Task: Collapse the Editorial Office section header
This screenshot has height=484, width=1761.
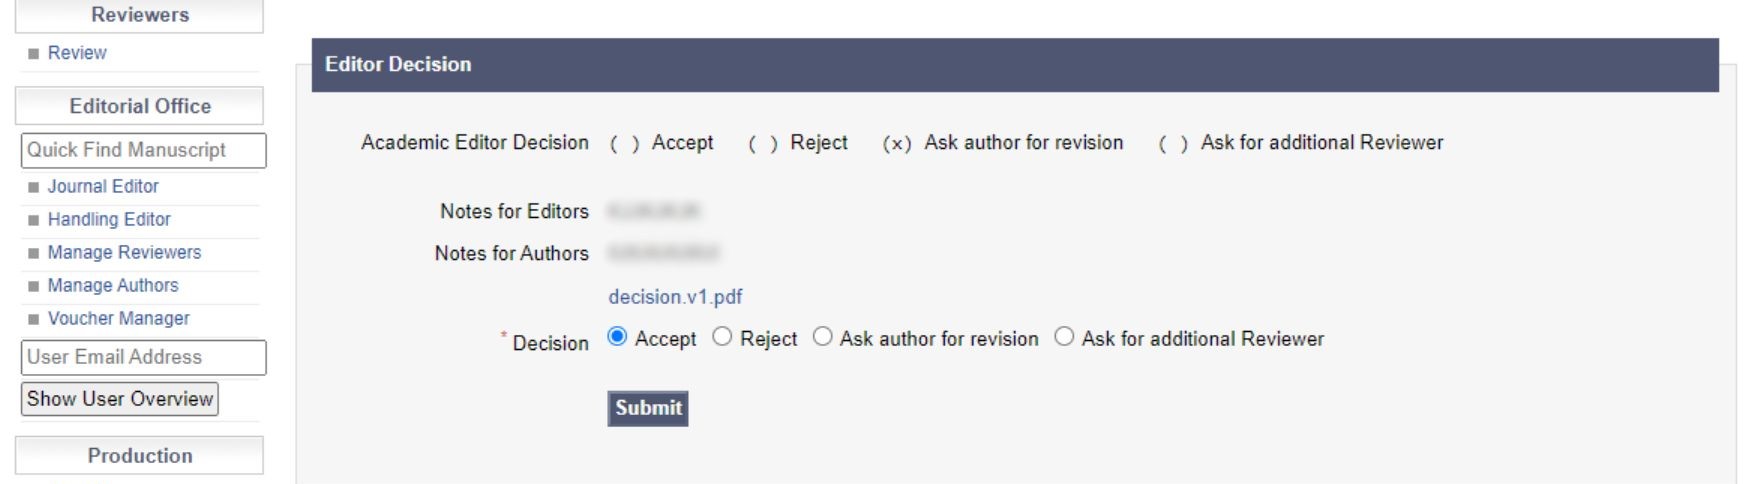Action: 140,106
